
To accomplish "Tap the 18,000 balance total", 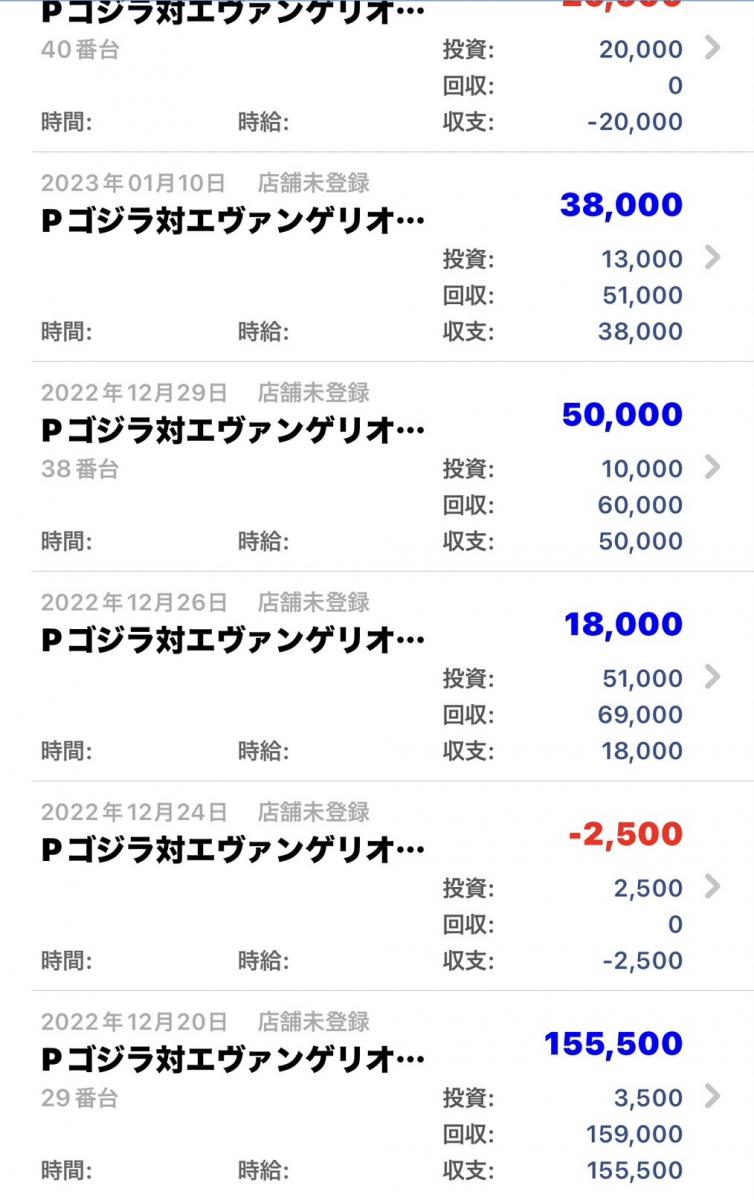I will (x=623, y=625).
